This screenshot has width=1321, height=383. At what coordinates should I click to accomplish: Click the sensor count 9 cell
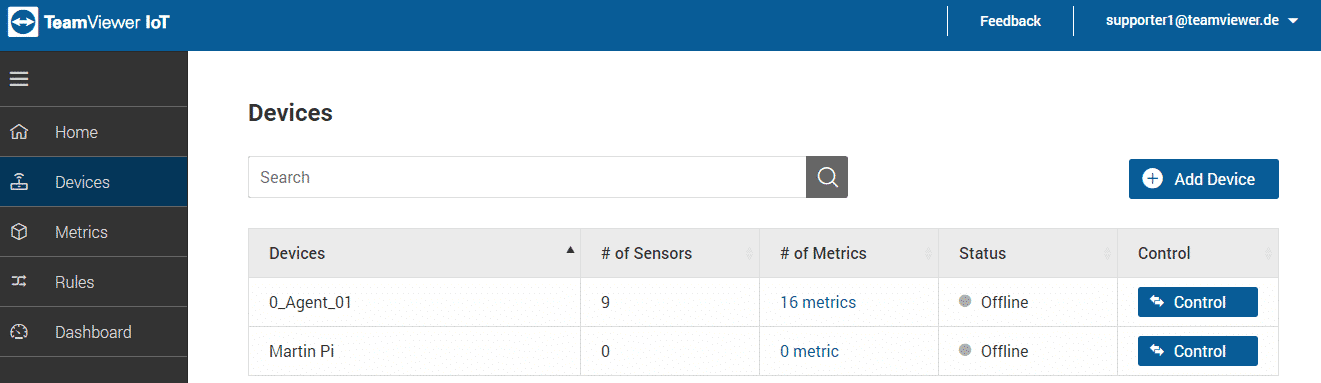tap(670, 302)
